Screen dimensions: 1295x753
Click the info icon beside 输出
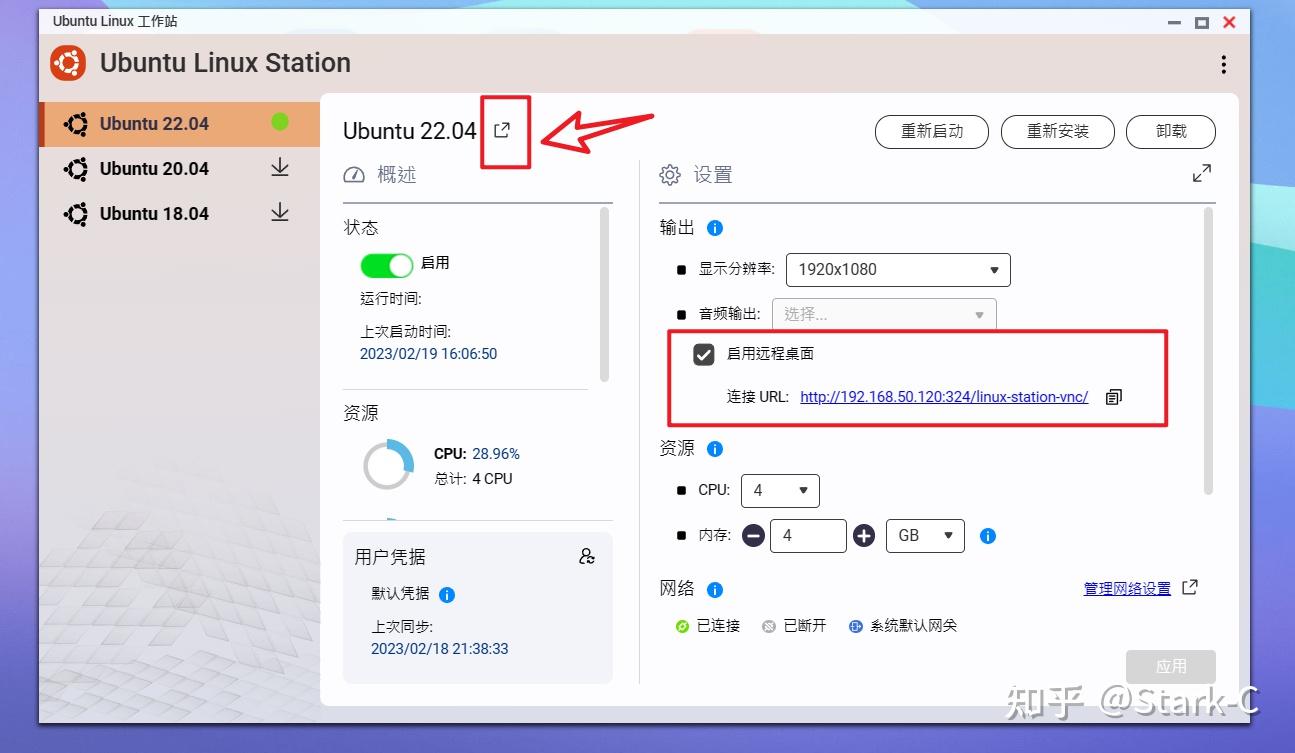(x=714, y=227)
